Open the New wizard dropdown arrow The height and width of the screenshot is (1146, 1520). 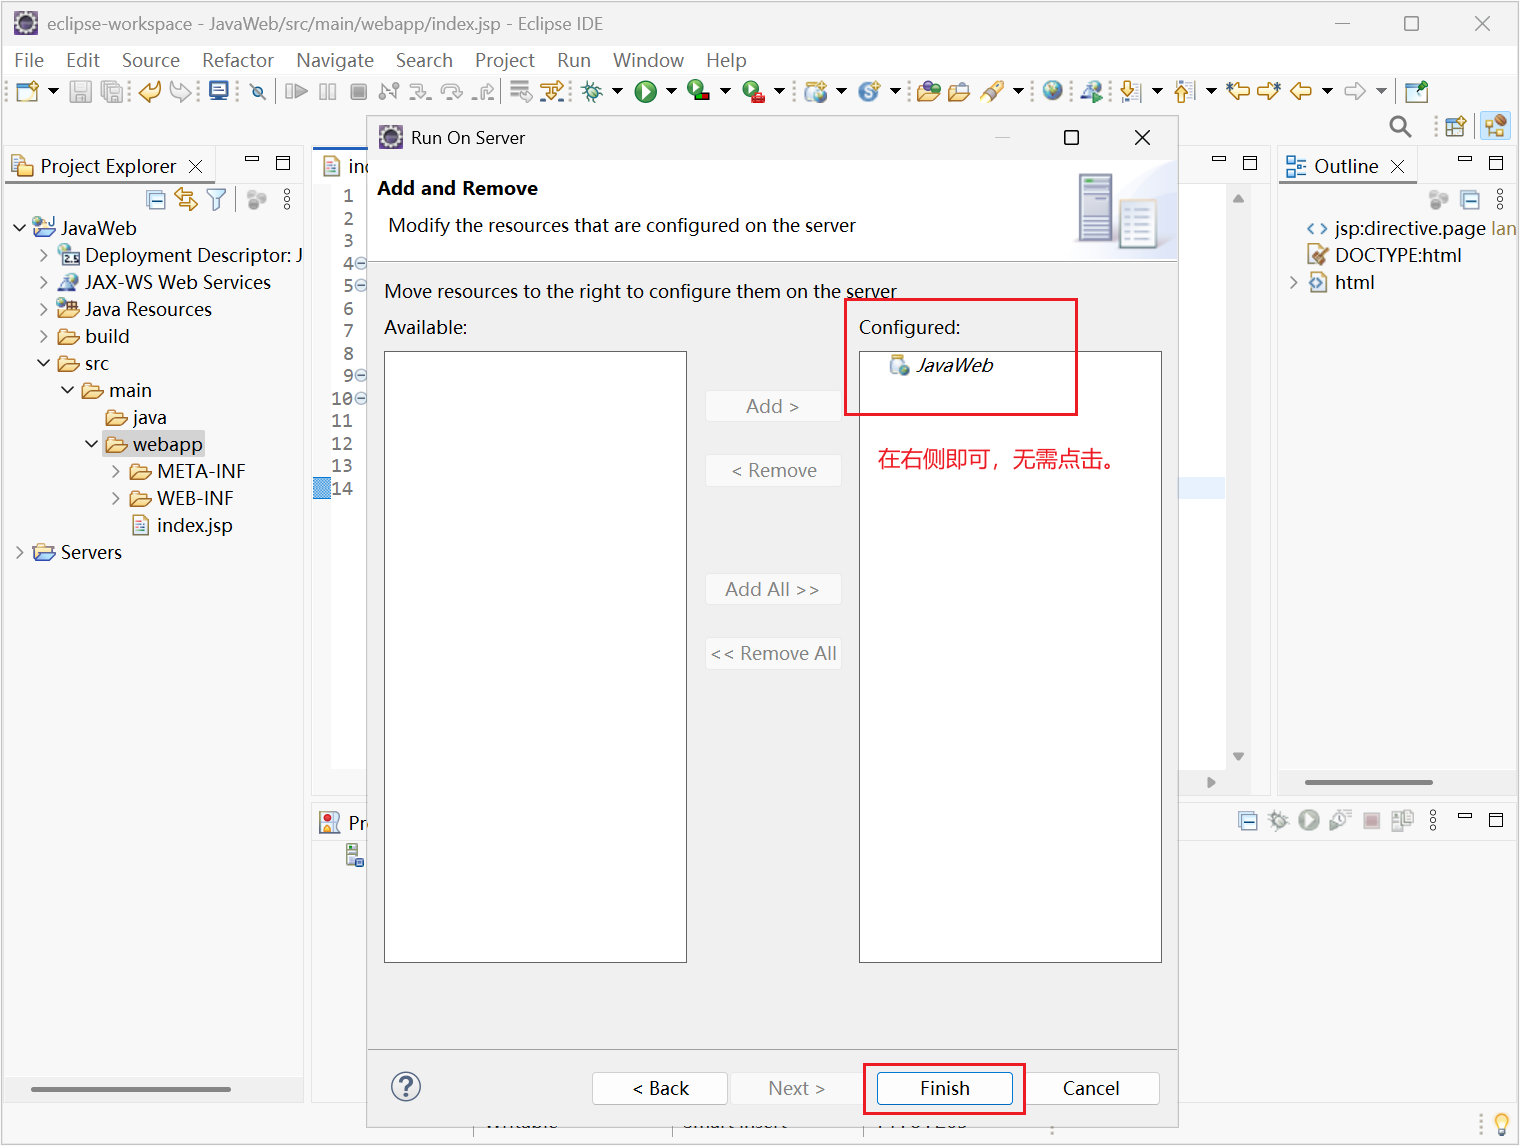pyautogui.click(x=53, y=92)
